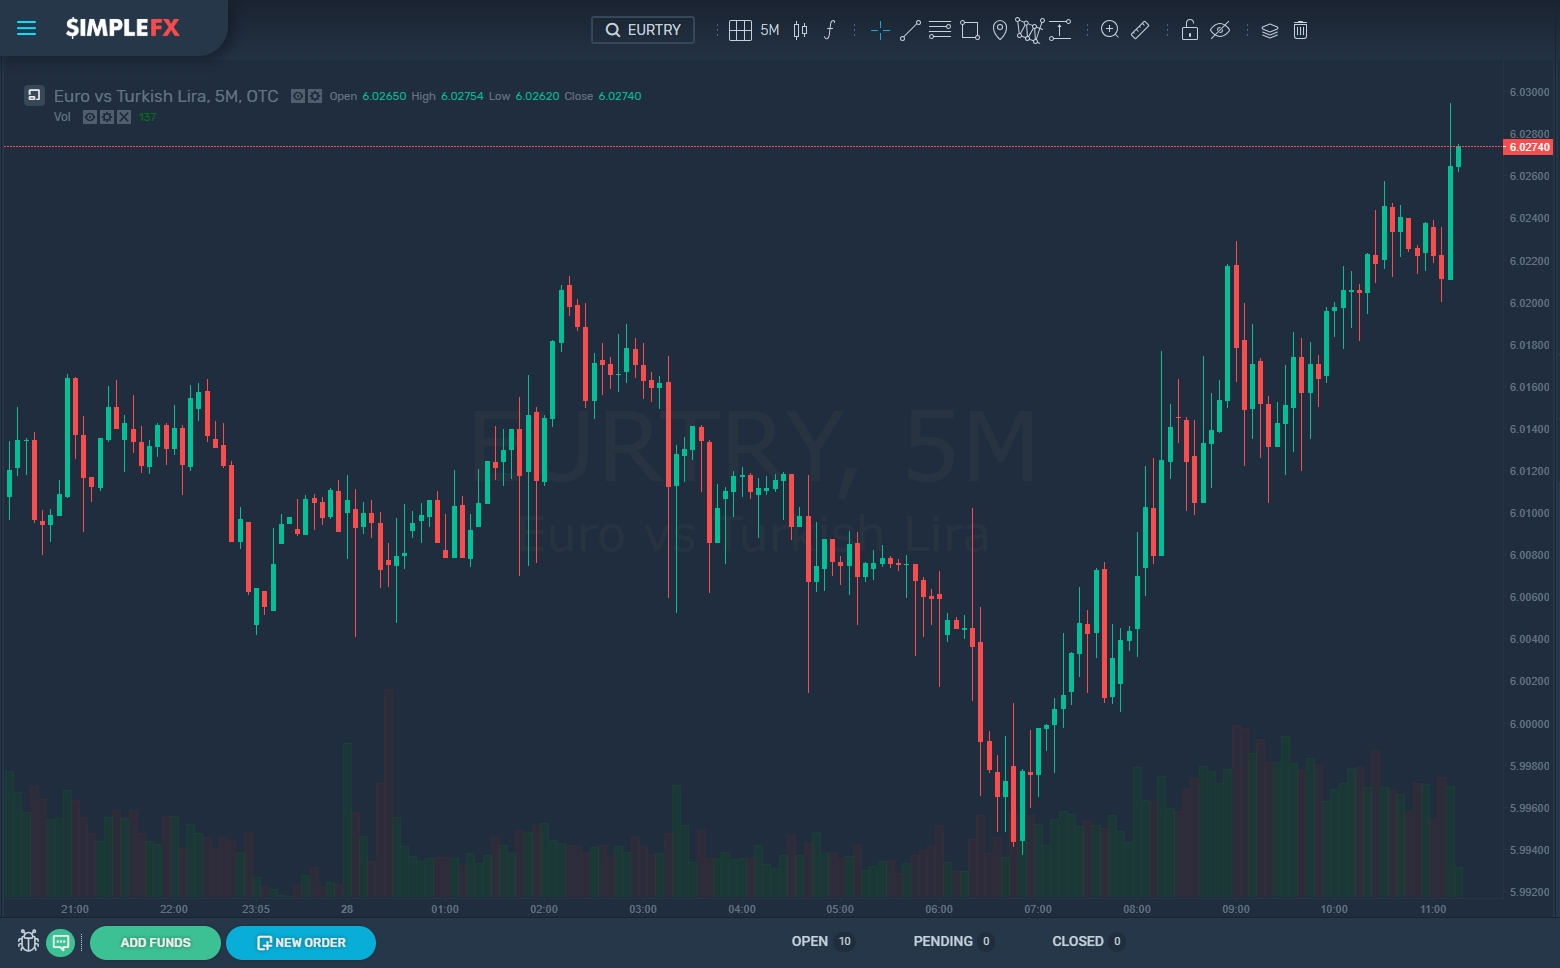Screen dimensions: 1560x968
Task: Select the crosshair cursor tool
Action: (880, 30)
